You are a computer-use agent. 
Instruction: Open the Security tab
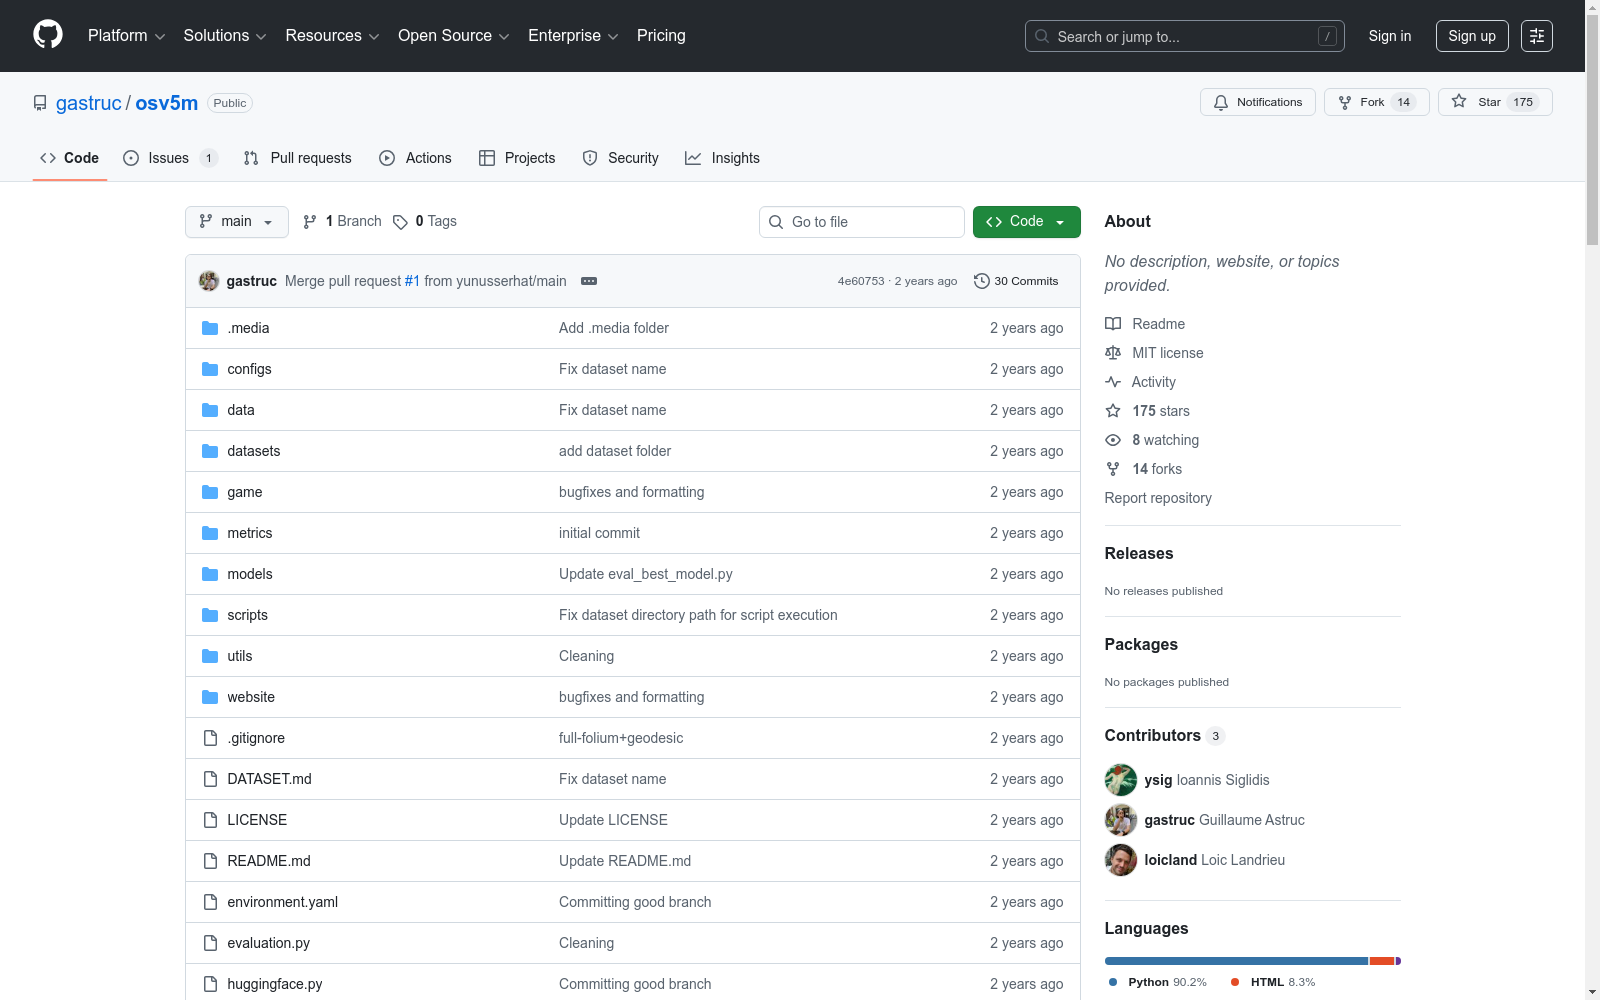[x=621, y=158]
